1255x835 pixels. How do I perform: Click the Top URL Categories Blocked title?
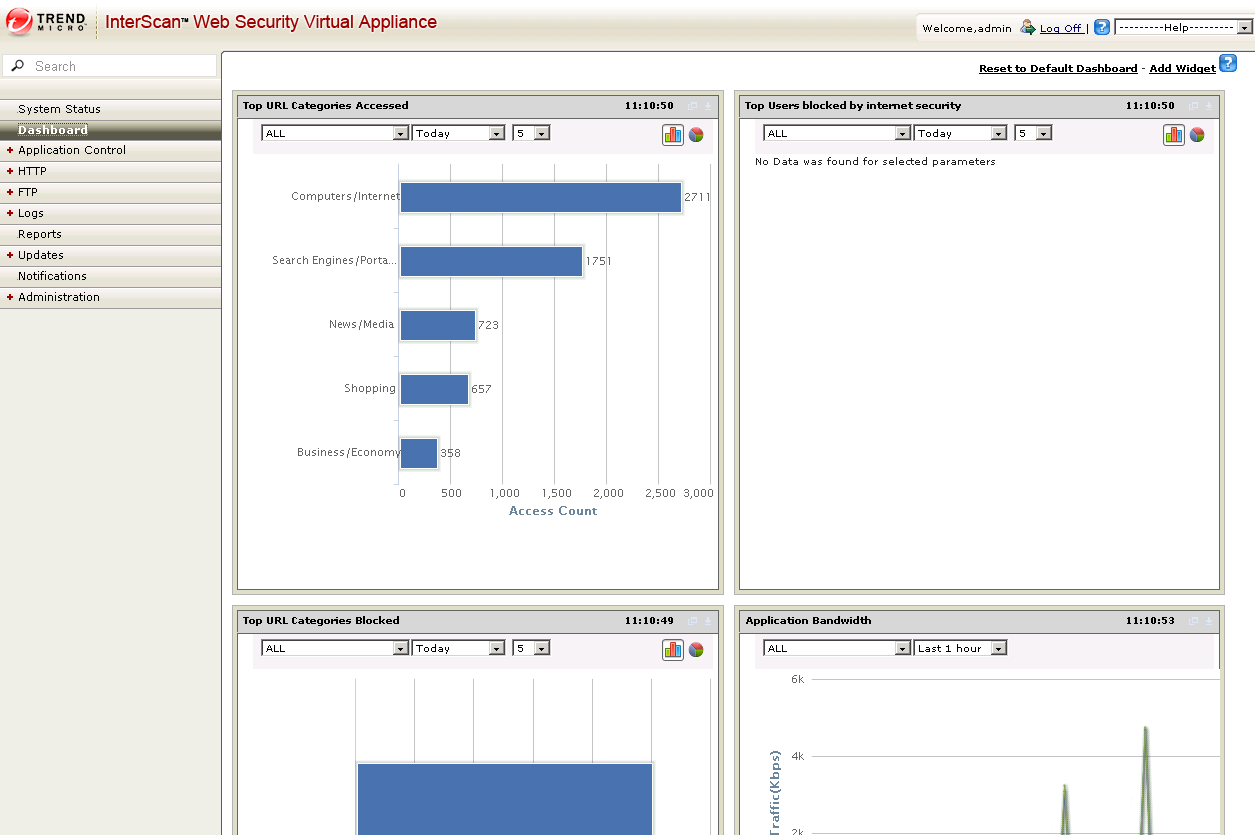click(321, 620)
